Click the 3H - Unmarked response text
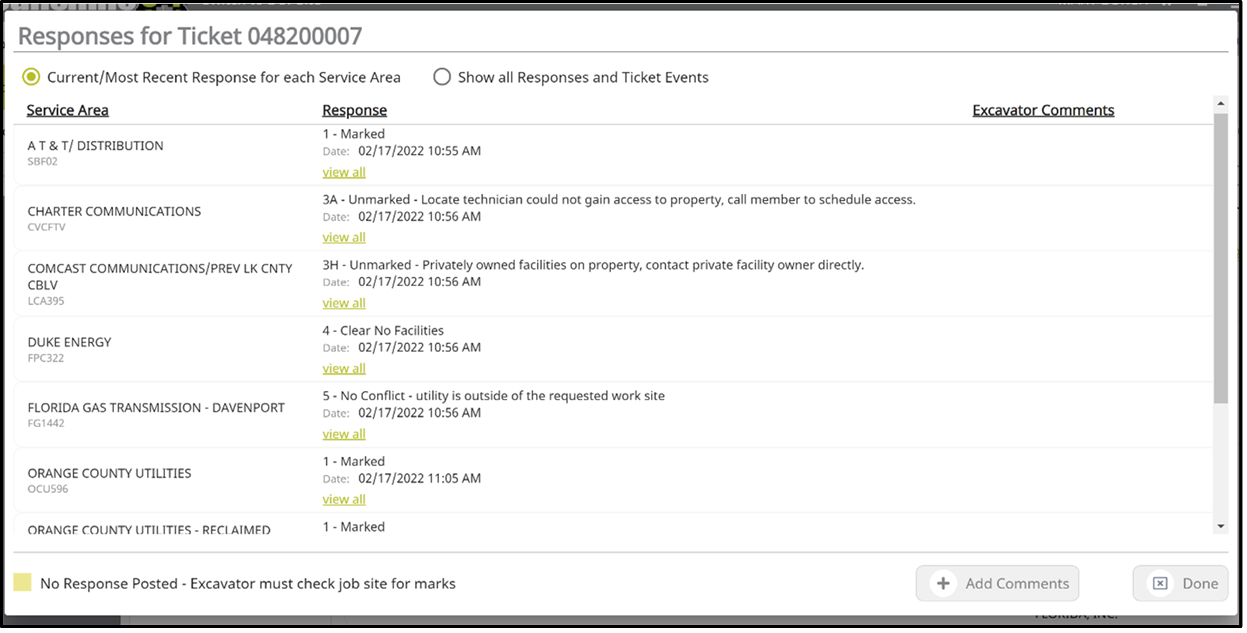Viewport: 1247px width, 633px height. (593, 265)
